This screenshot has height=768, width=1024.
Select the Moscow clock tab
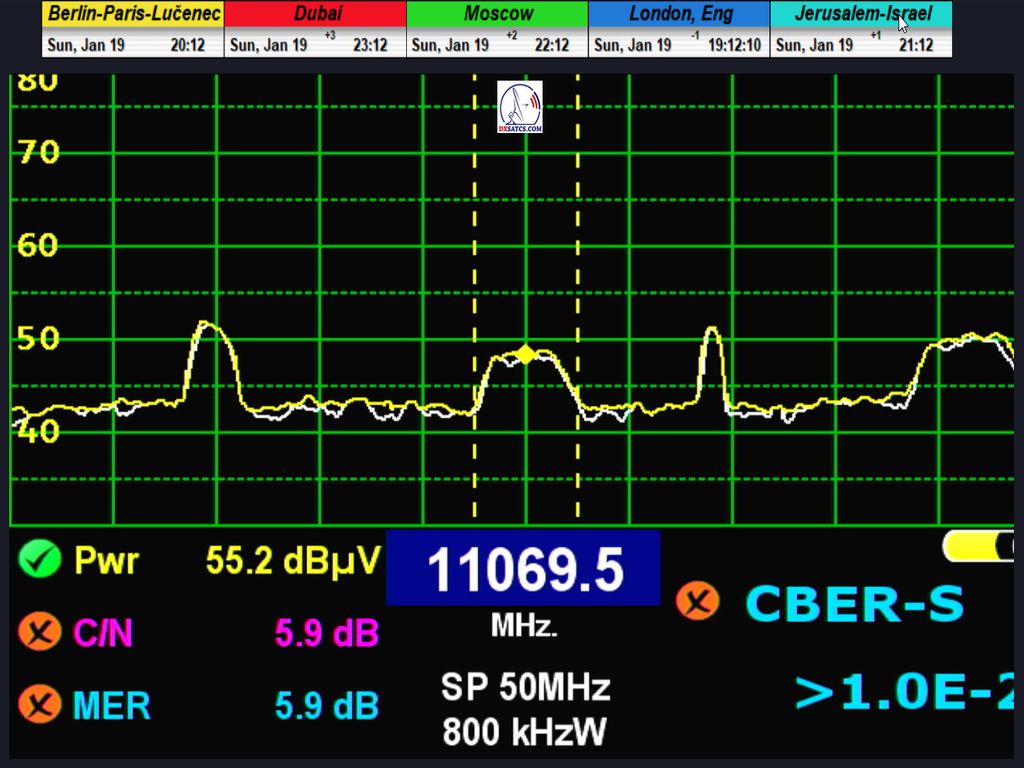(x=498, y=15)
